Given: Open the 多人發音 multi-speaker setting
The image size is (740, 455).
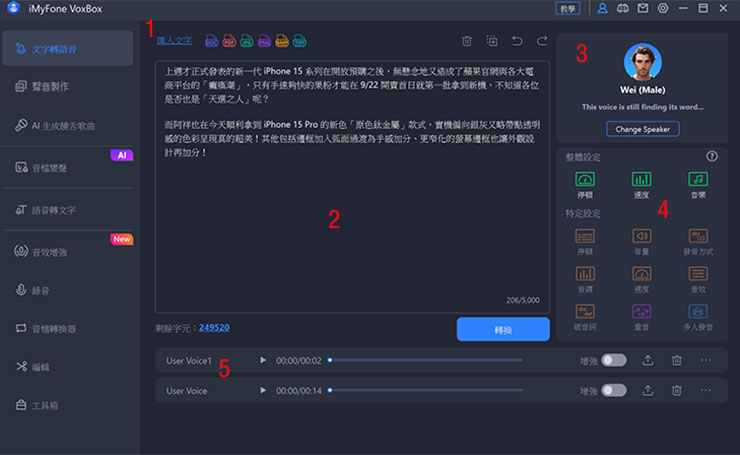Looking at the screenshot, I should tap(698, 317).
